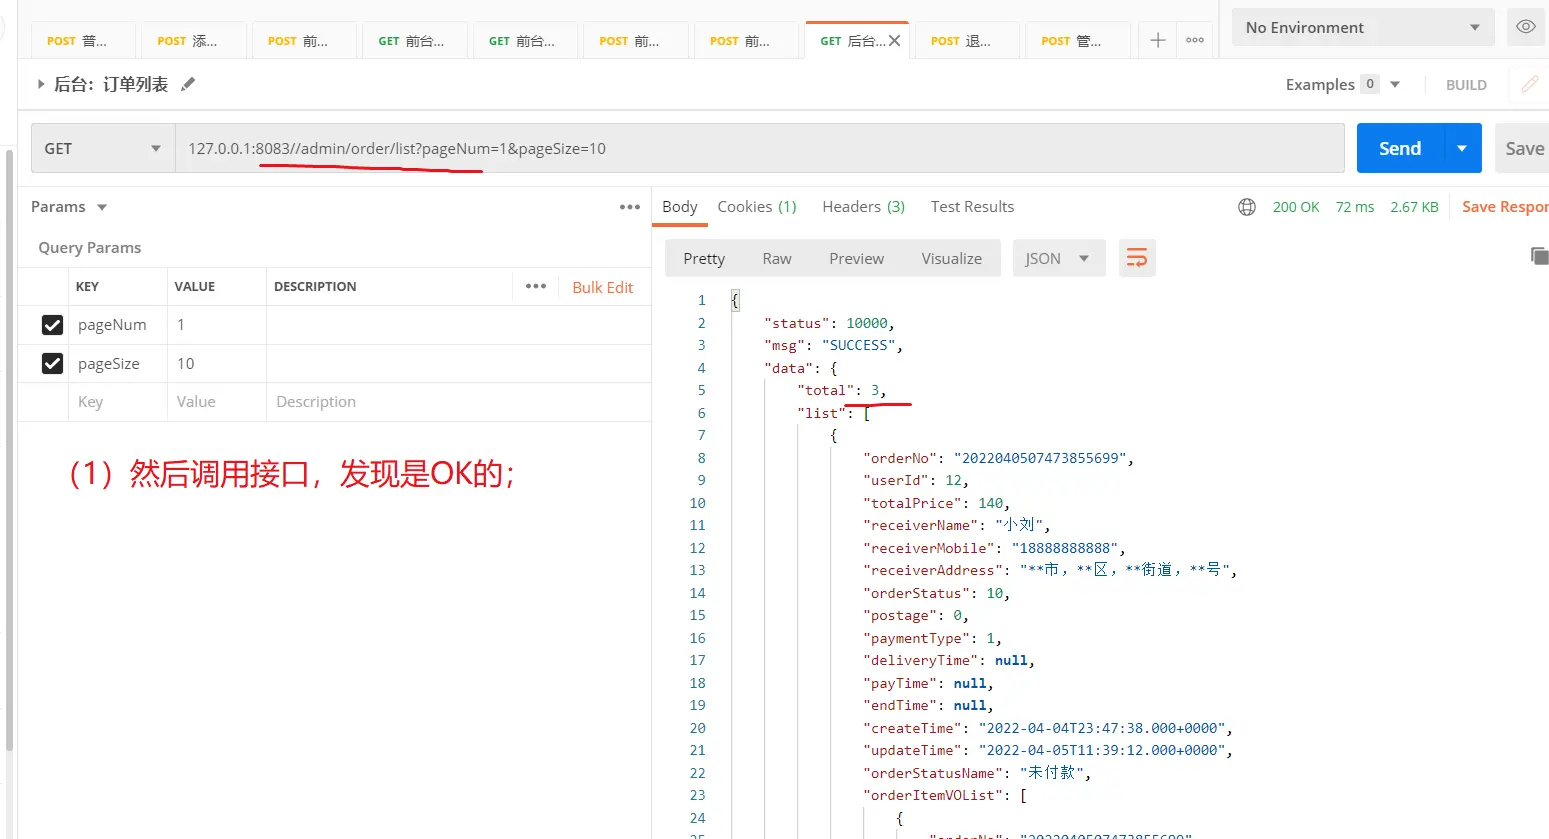Viewport: 1549px width, 839px height.
Task: Switch to the Headers (3) response tab
Action: pos(863,207)
